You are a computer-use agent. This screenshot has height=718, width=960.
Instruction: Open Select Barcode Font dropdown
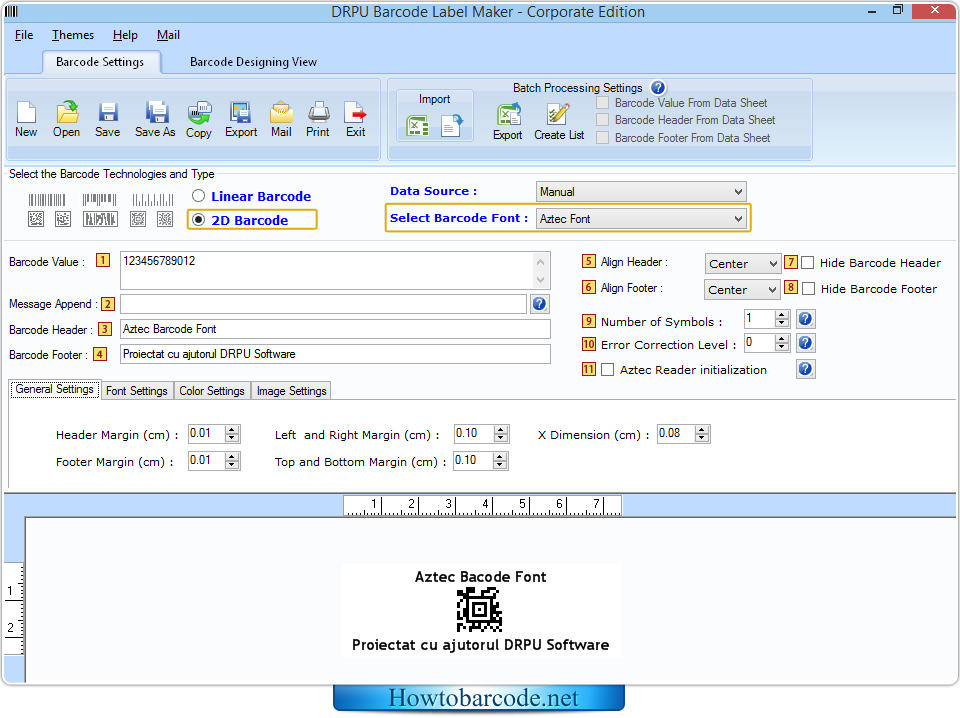tap(641, 219)
